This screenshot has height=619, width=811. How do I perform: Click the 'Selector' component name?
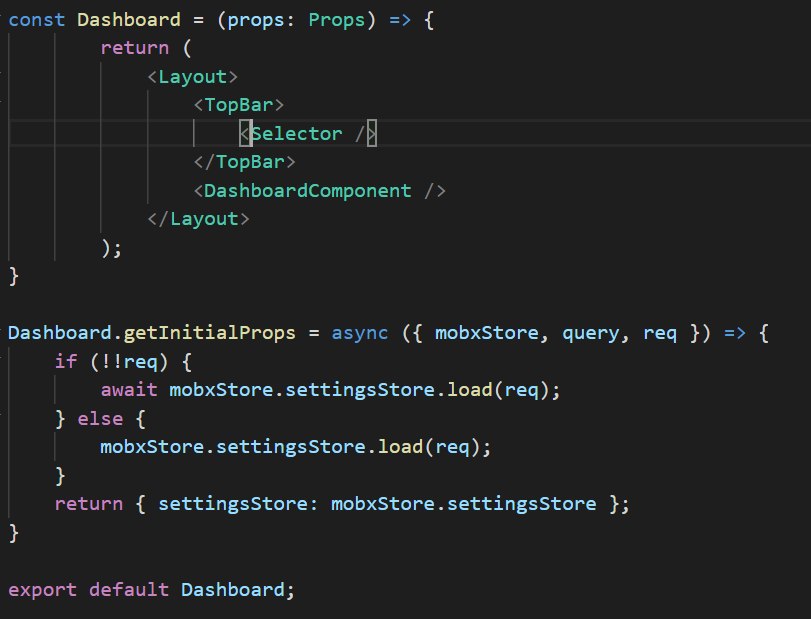[x=296, y=134]
